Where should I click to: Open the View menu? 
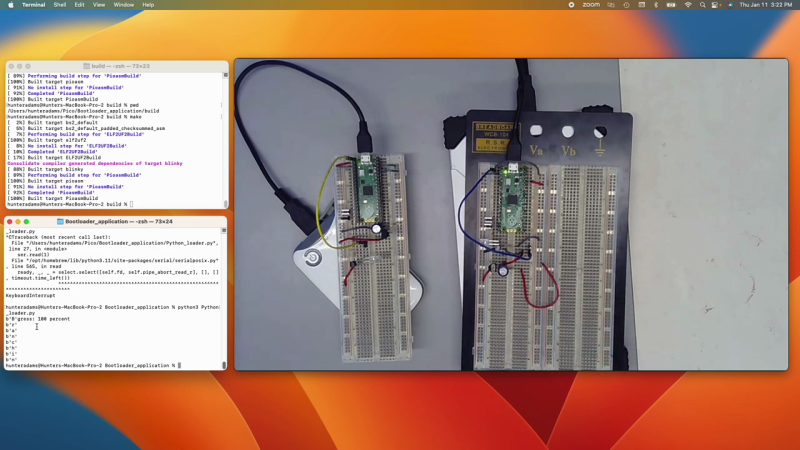pyautogui.click(x=99, y=5)
